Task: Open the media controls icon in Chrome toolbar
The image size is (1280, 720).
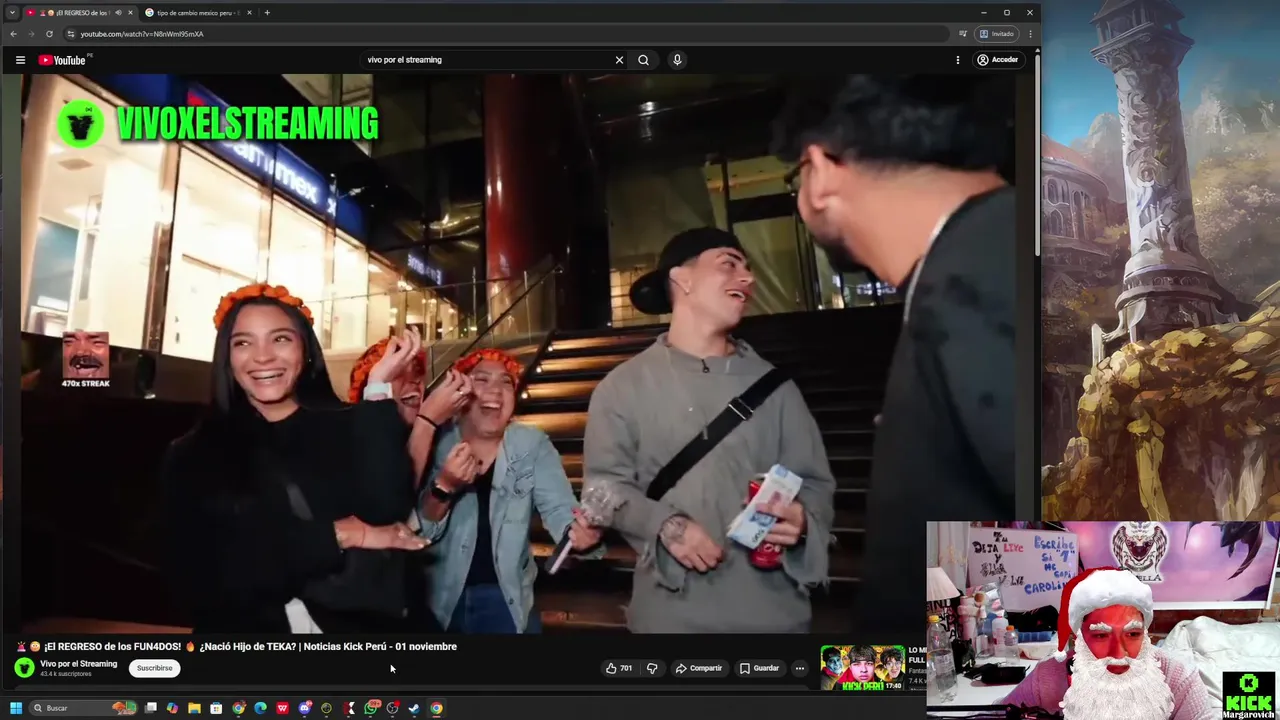Action: [x=963, y=34]
